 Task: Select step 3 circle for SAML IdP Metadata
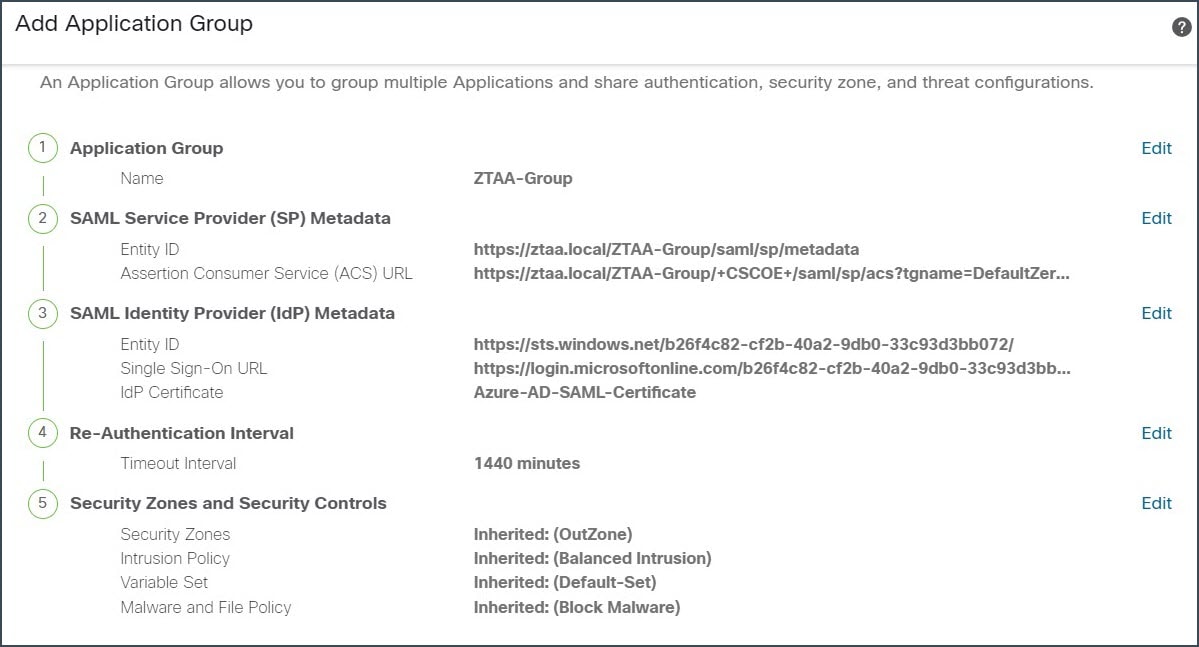point(43,313)
